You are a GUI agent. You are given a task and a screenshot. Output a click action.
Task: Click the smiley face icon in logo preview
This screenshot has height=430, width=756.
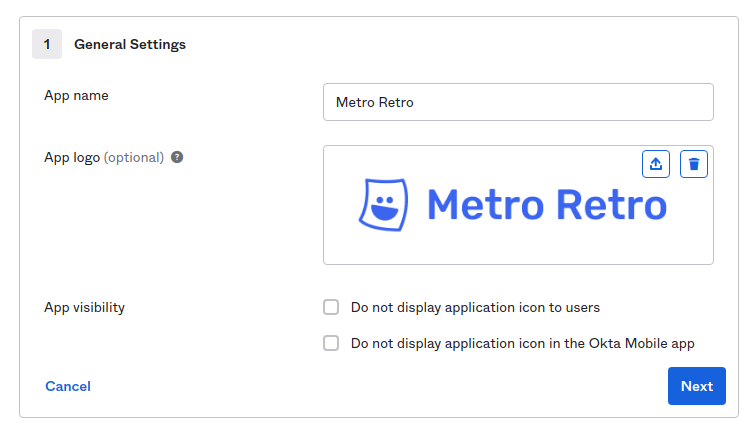coord(383,205)
